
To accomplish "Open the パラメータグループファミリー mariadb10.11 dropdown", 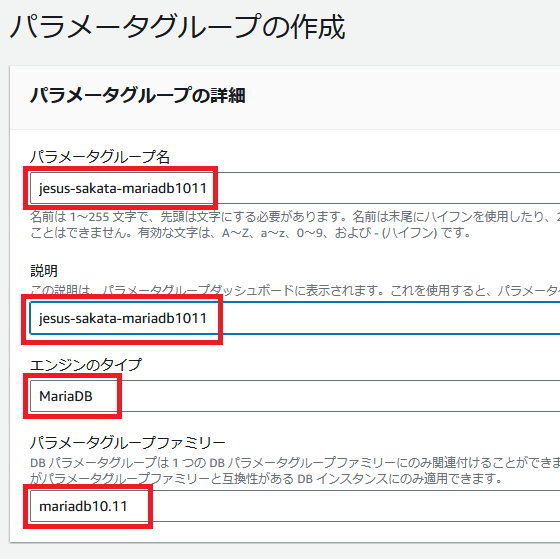I will (295, 506).
